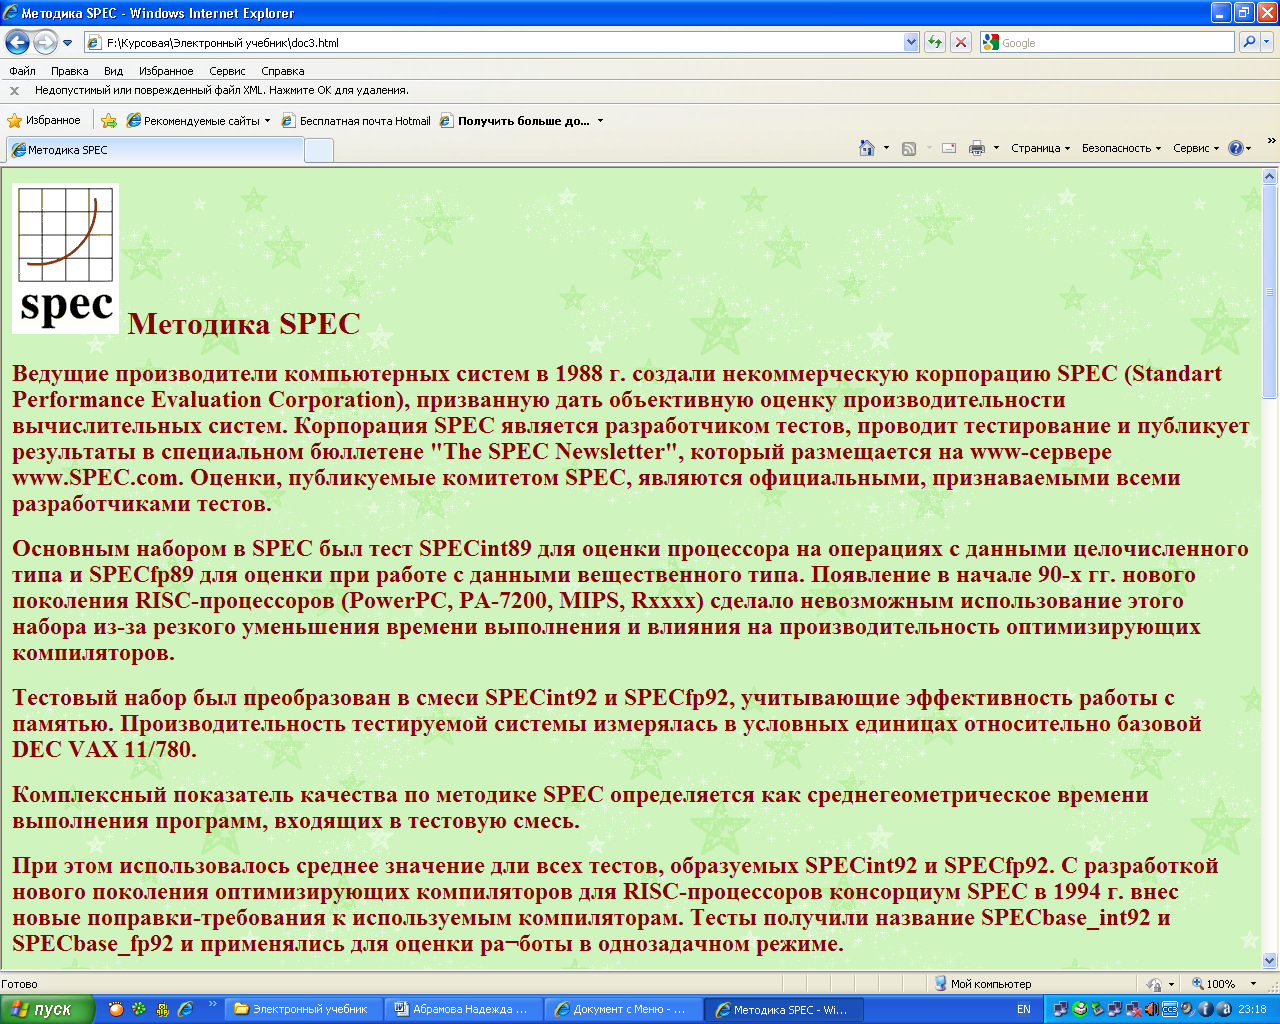Click the XML error notification text
Viewport: 1280px width, 1024px height.
click(x=221, y=90)
